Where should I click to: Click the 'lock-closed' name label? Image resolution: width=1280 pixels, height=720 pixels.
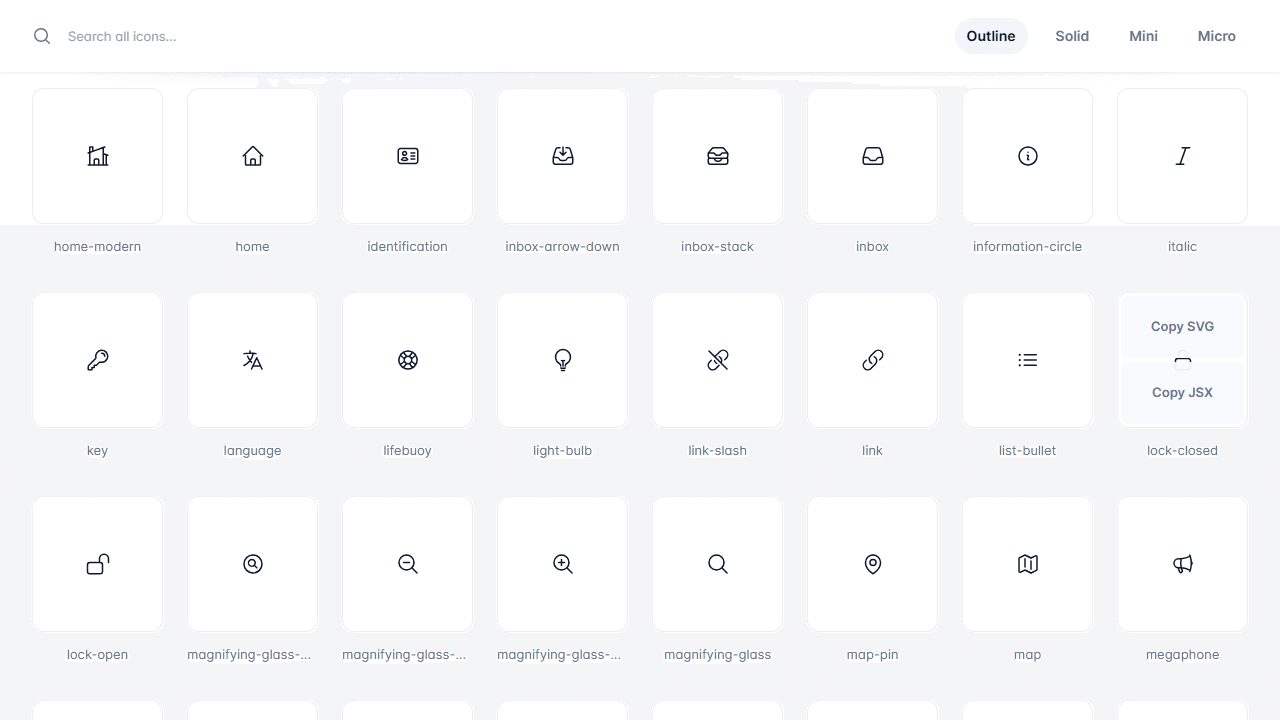click(x=1182, y=451)
